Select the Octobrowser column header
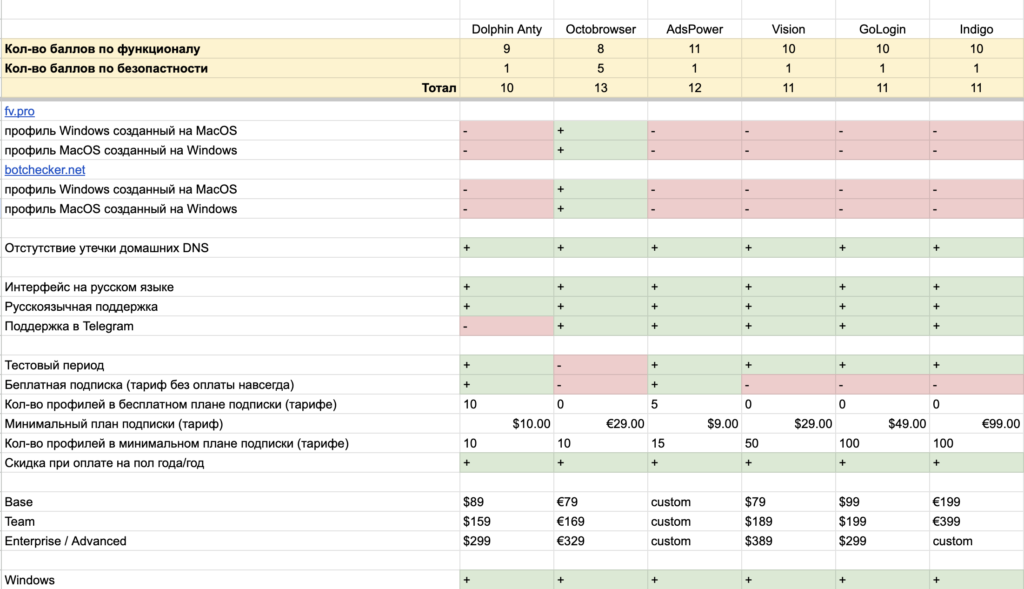 tap(601, 29)
